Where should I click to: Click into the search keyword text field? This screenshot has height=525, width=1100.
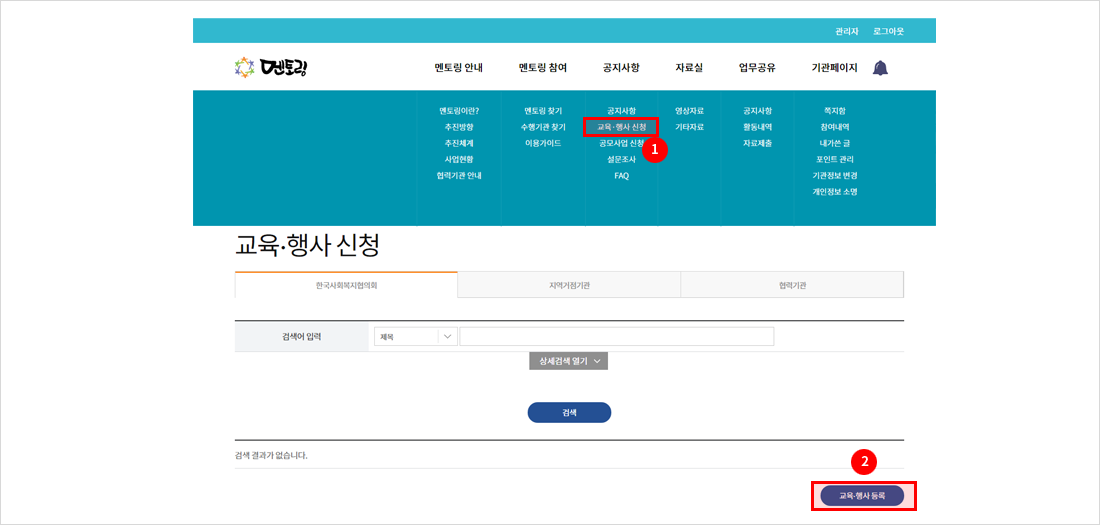[x=616, y=337]
